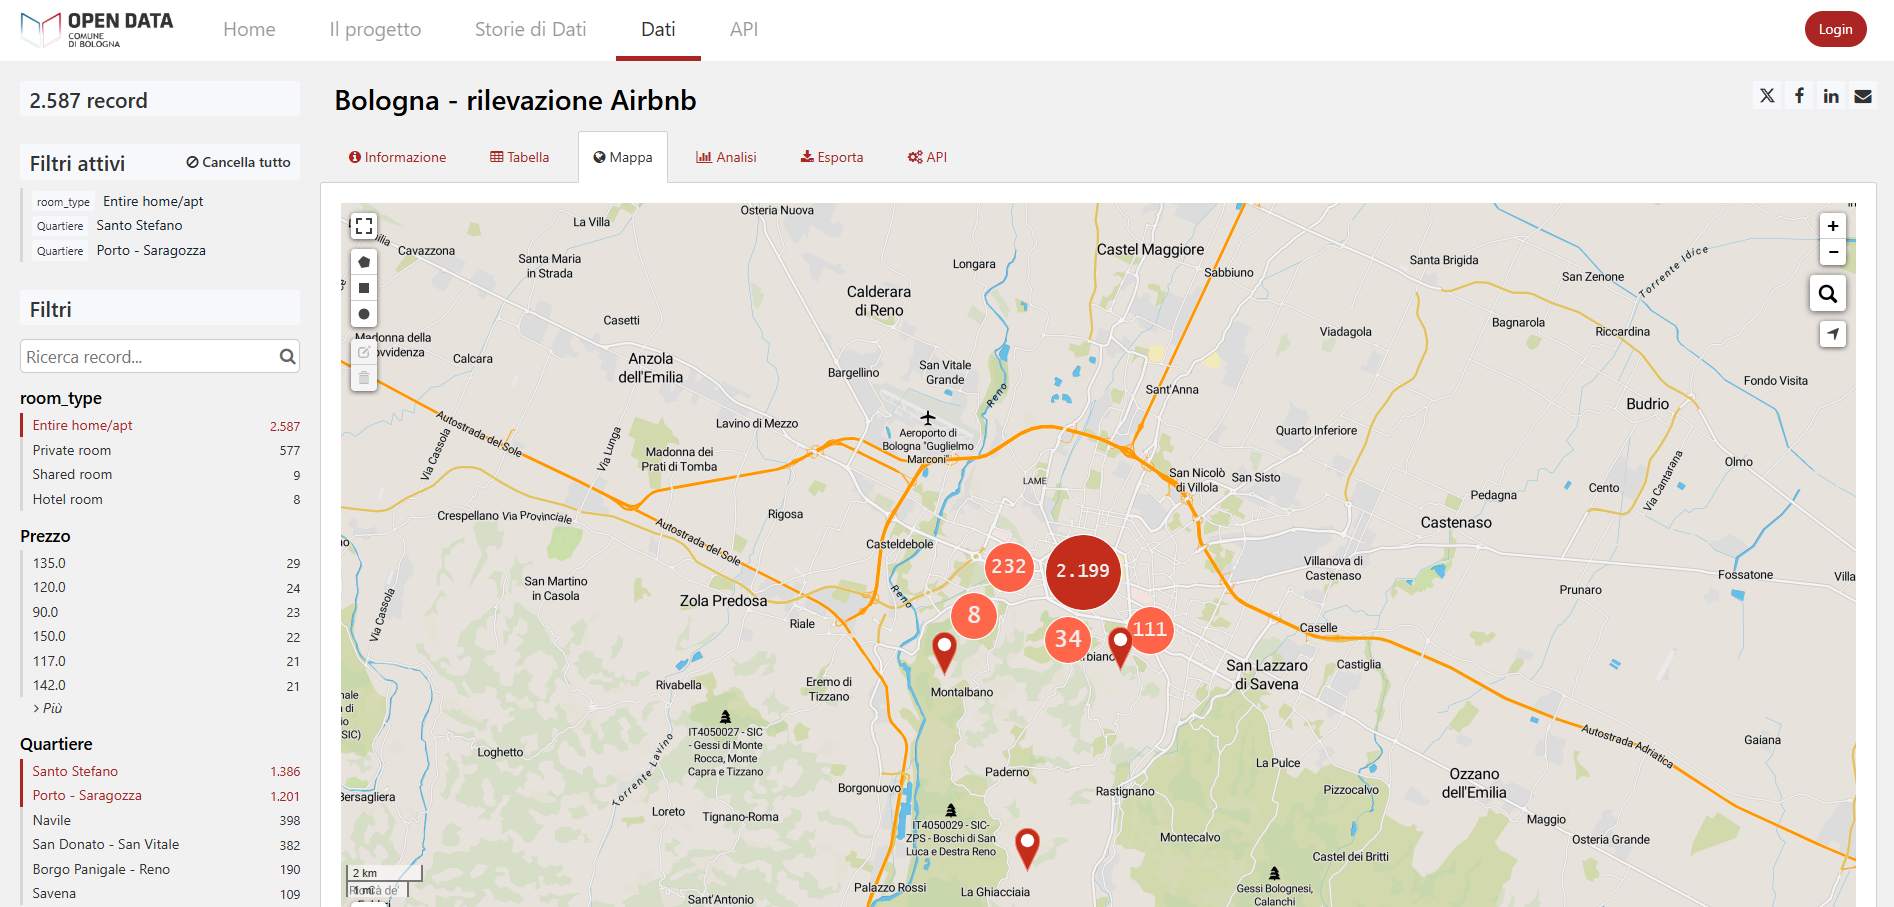Screen dimensions: 1894x907
Task: Enable the Navile quartiere filter
Action: (52, 820)
